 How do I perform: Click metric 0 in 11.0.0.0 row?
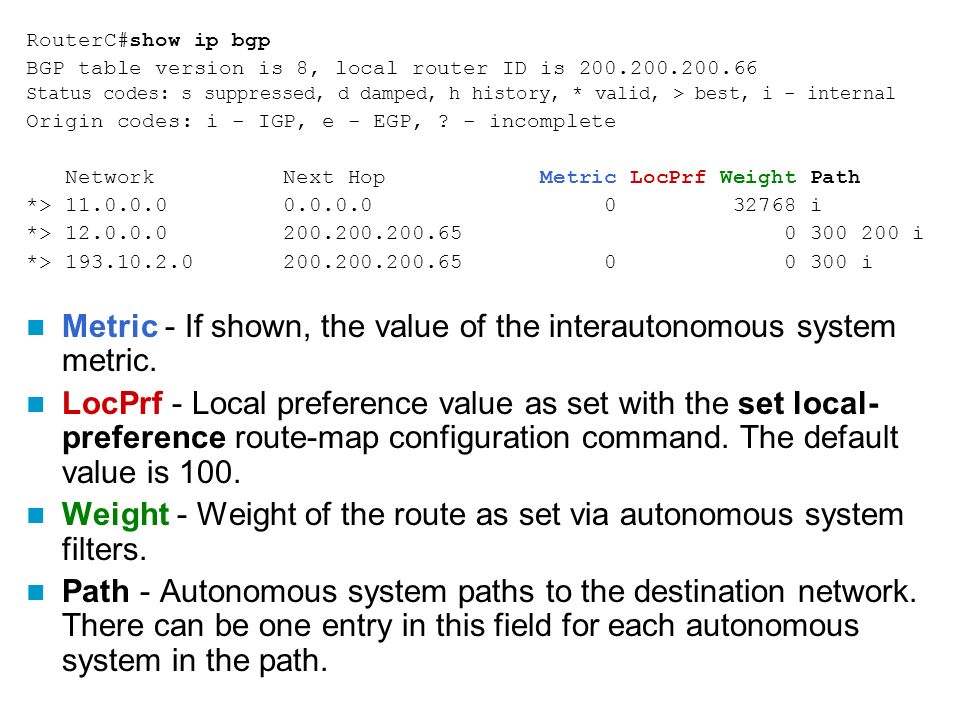[x=610, y=205]
